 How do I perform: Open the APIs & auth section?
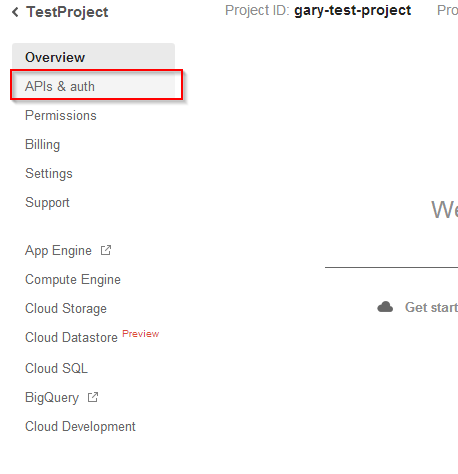(93, 86)
